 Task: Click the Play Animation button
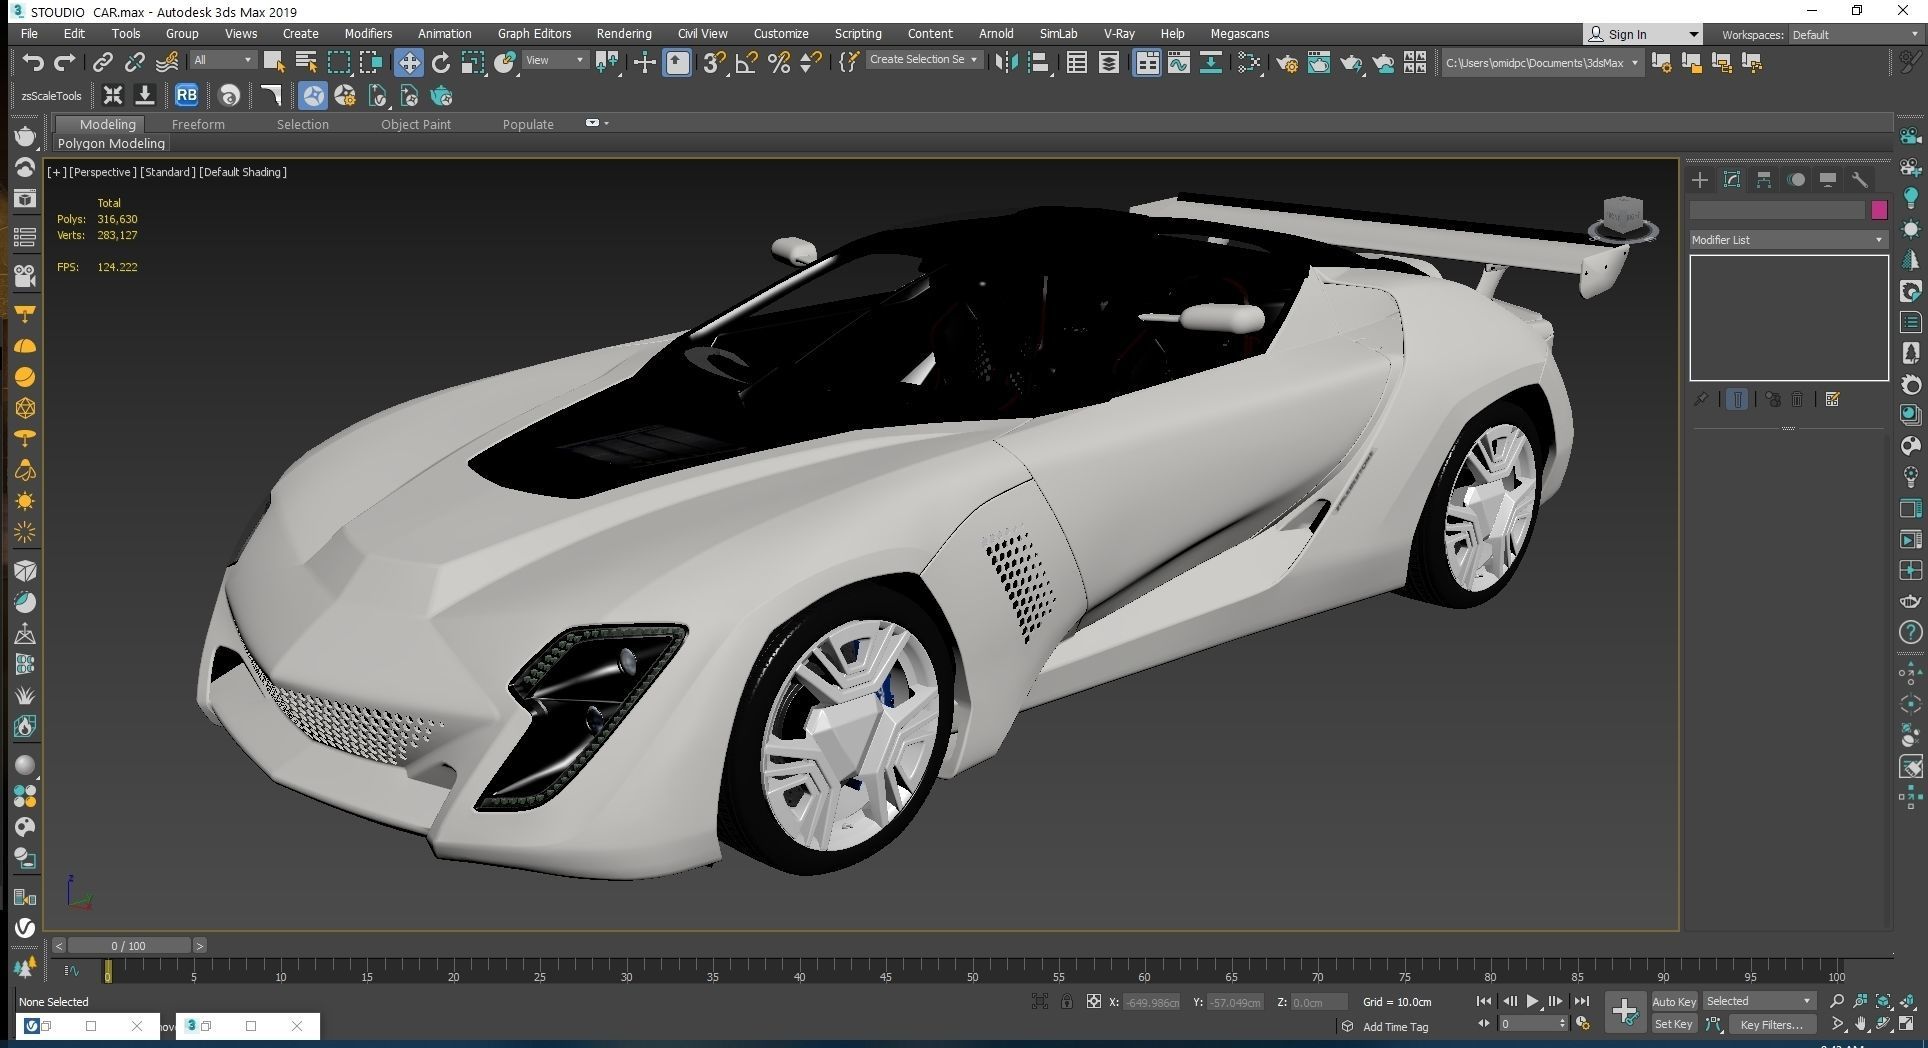1532,1001
